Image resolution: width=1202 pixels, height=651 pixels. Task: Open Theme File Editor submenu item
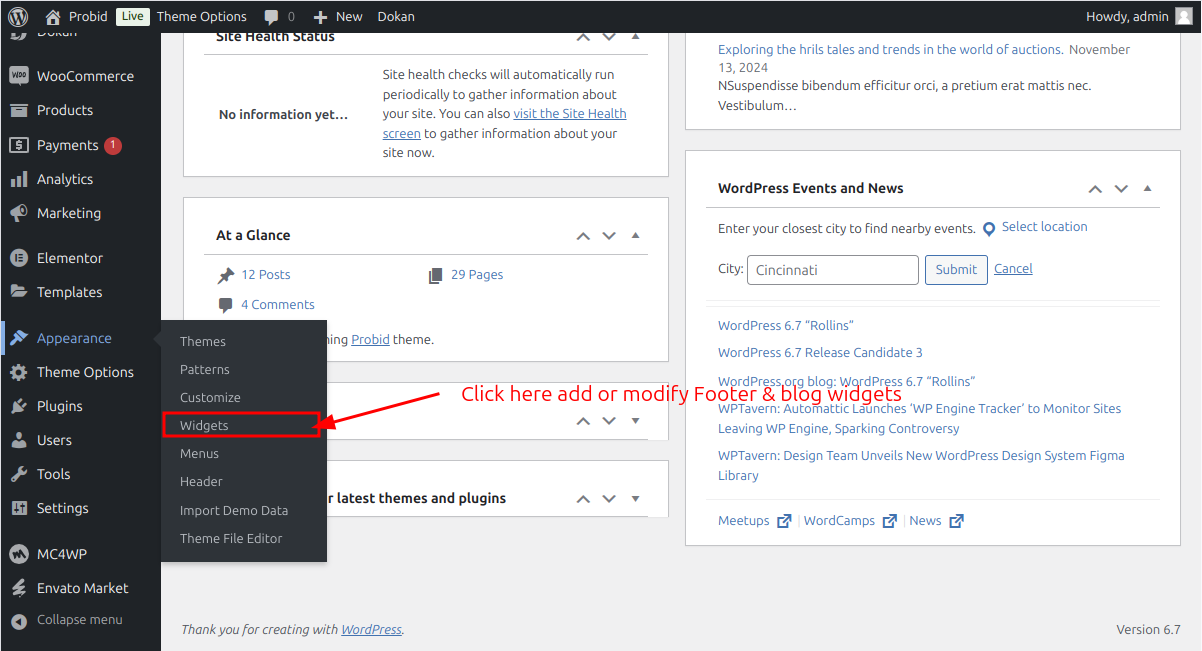pos(231,538)
